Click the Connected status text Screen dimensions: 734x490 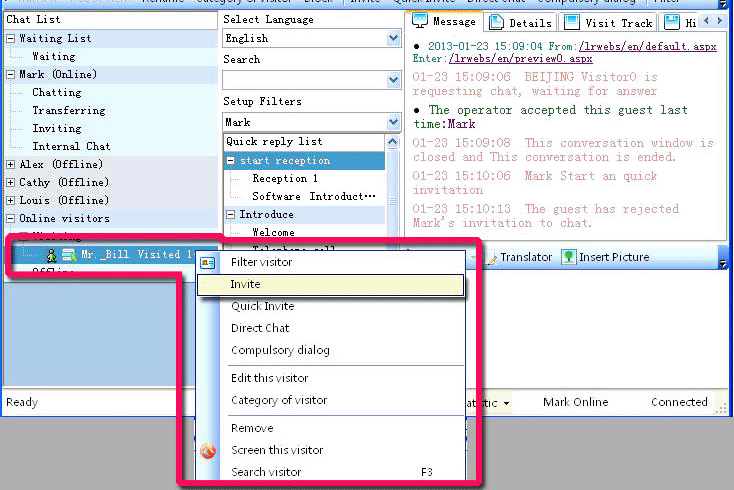679,402
